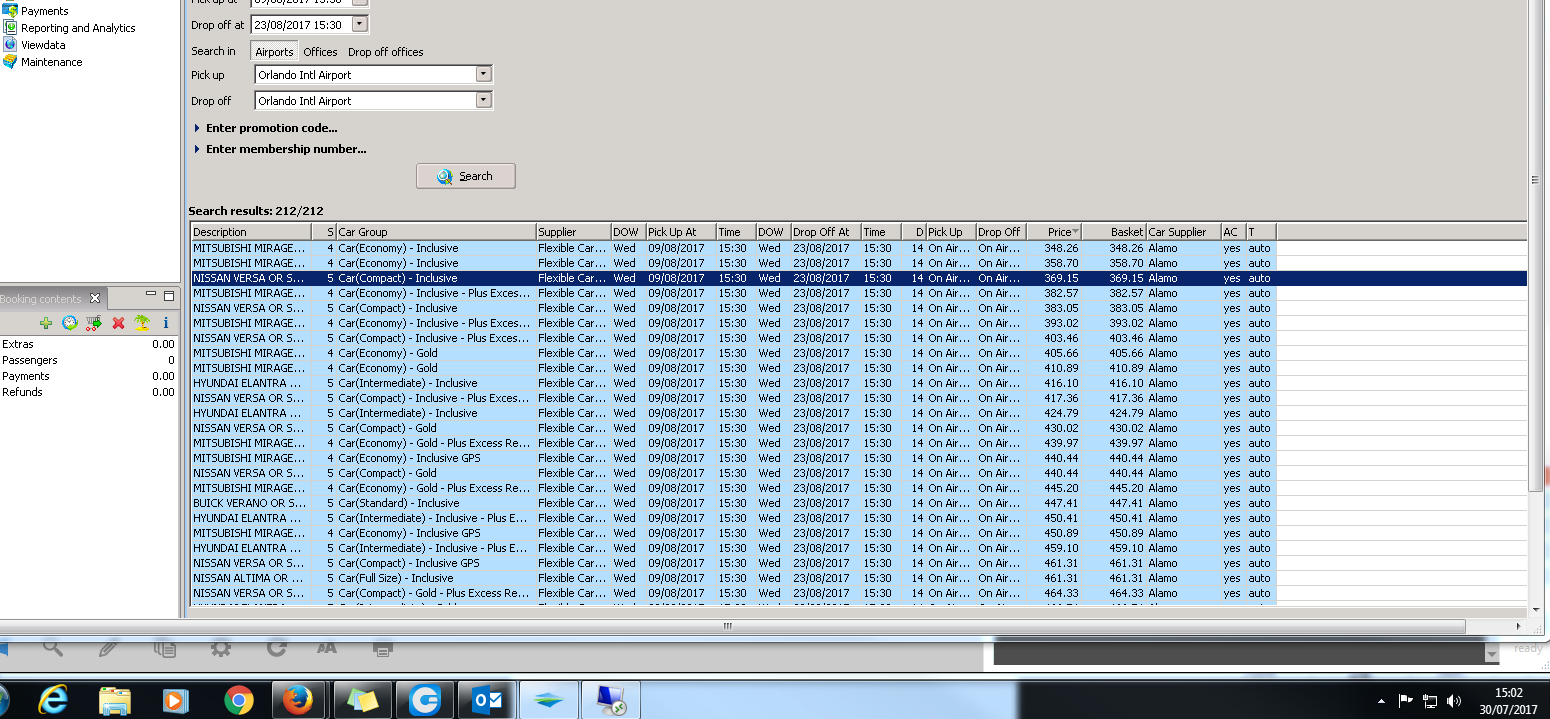
Task: Click the green plus add icon in Booking contents
Action: pyautogui.click(x=45, y=323)
